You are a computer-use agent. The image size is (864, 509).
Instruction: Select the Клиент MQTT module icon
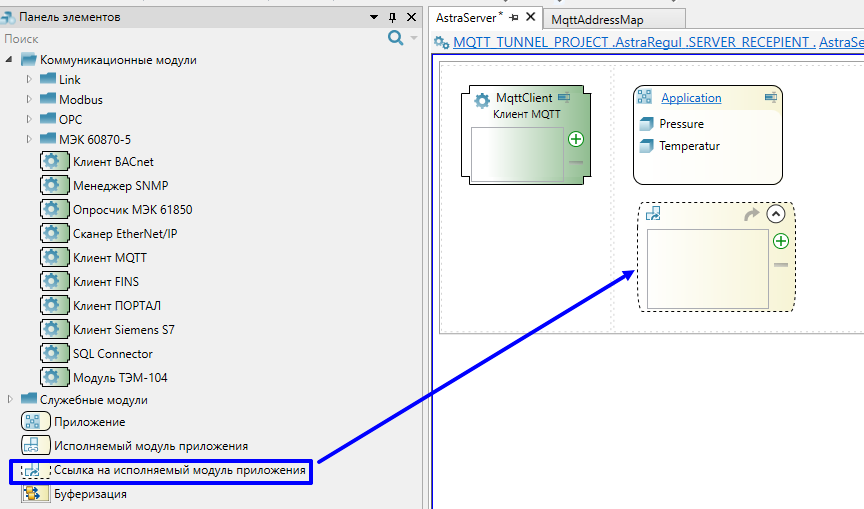point(54,257)
